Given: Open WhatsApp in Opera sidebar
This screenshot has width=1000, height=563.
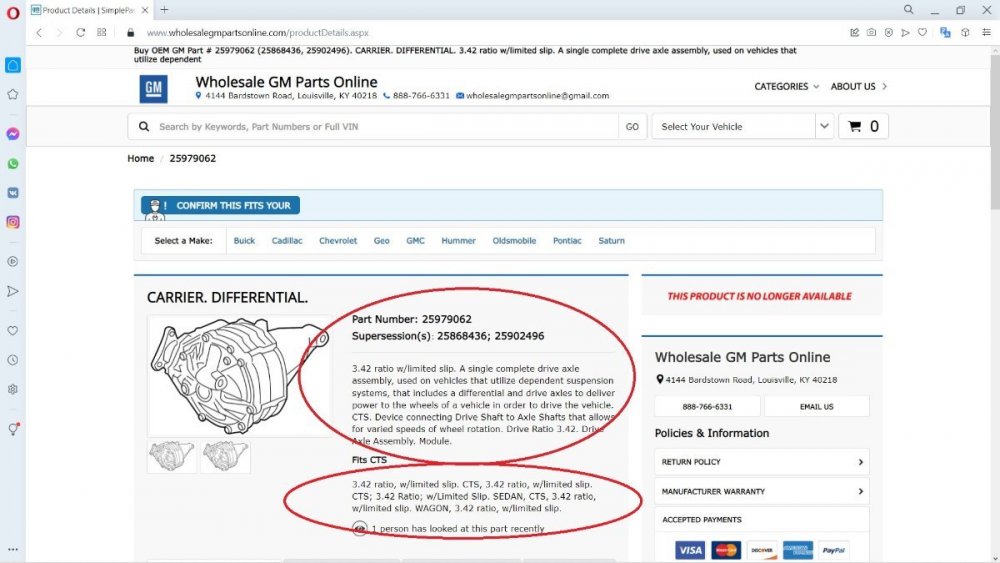Looking at the screenshot, I should (x=13, y=164).
